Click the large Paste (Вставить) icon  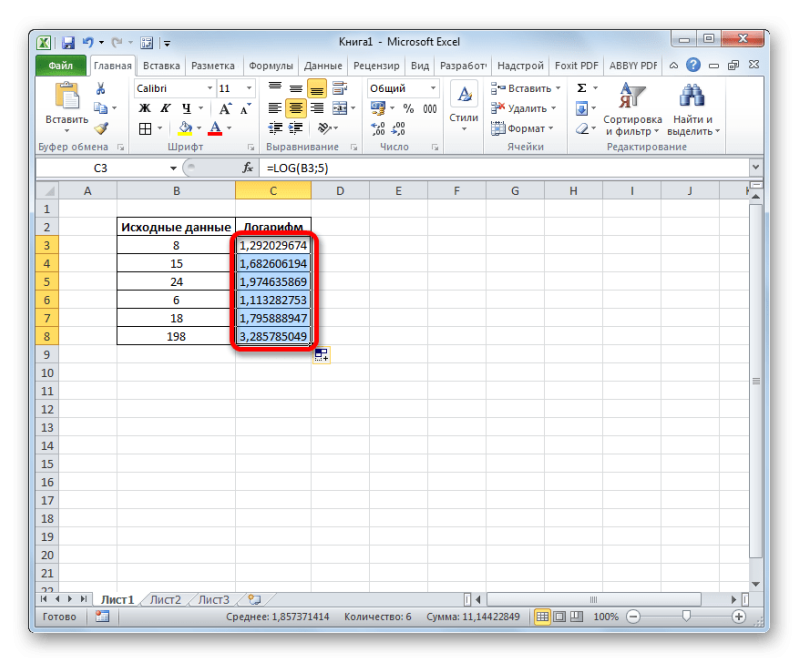pos(67,96)
